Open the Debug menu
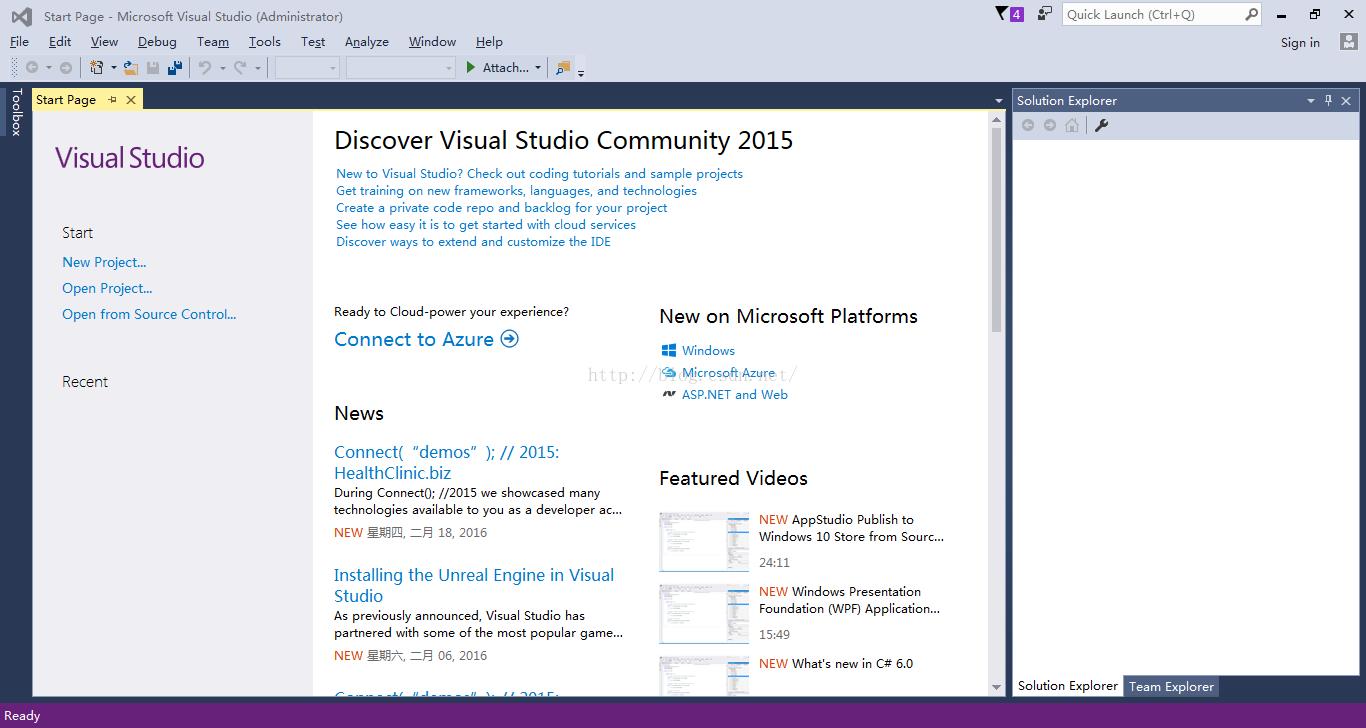The height and width of the screenshot is (728, 1366). 157,42
